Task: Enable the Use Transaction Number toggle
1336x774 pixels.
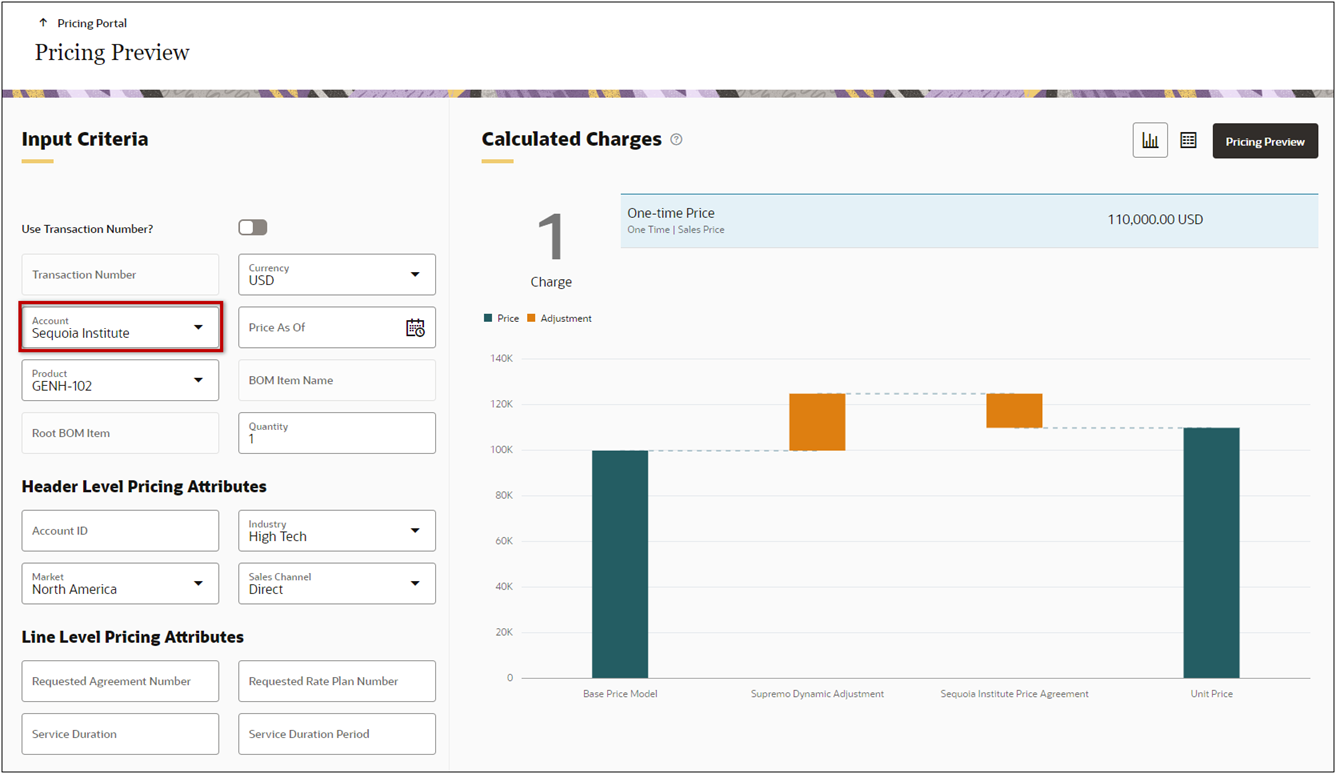Action: [x=252, y=227]
